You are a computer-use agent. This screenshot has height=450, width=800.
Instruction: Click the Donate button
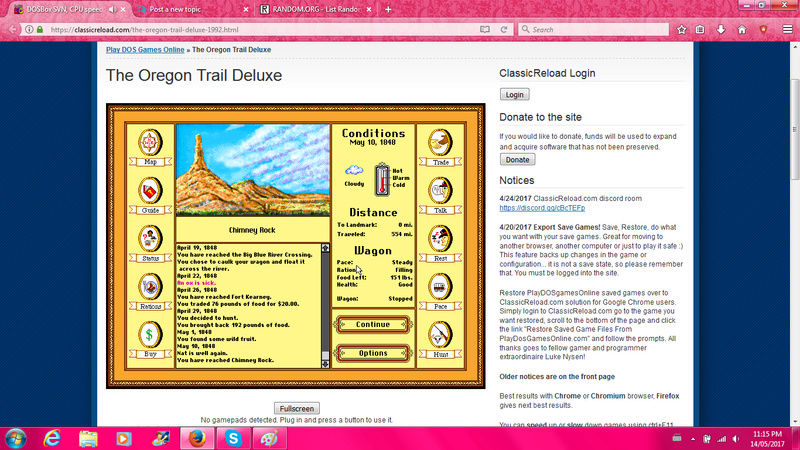(x=517, y=160)
